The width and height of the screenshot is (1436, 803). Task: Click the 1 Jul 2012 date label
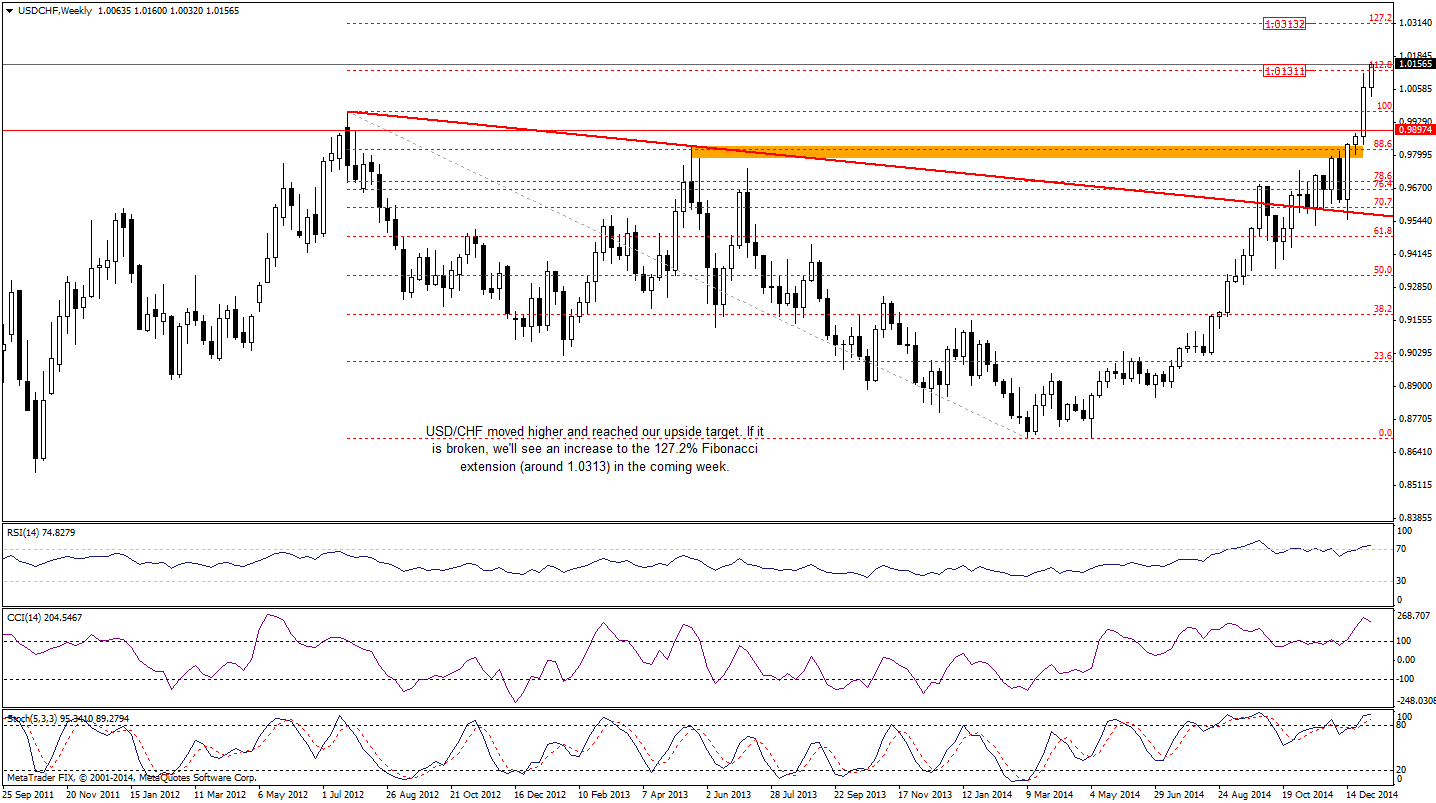[345, 795]
